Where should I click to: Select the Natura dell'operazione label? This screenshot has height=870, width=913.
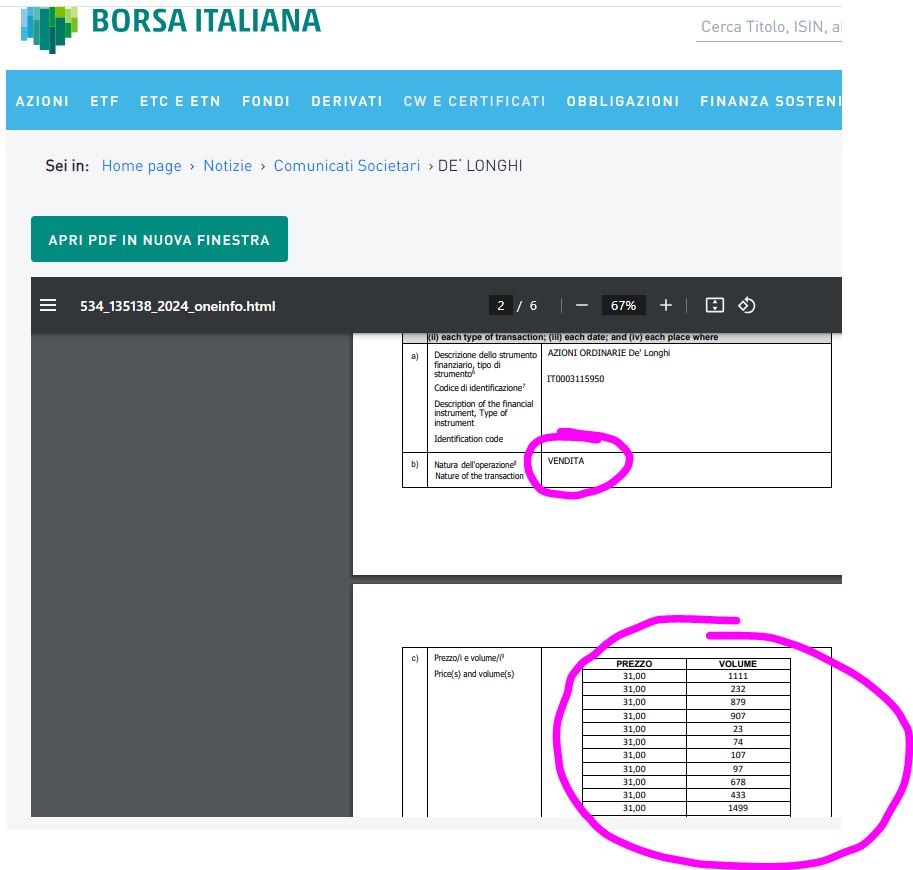475,465
